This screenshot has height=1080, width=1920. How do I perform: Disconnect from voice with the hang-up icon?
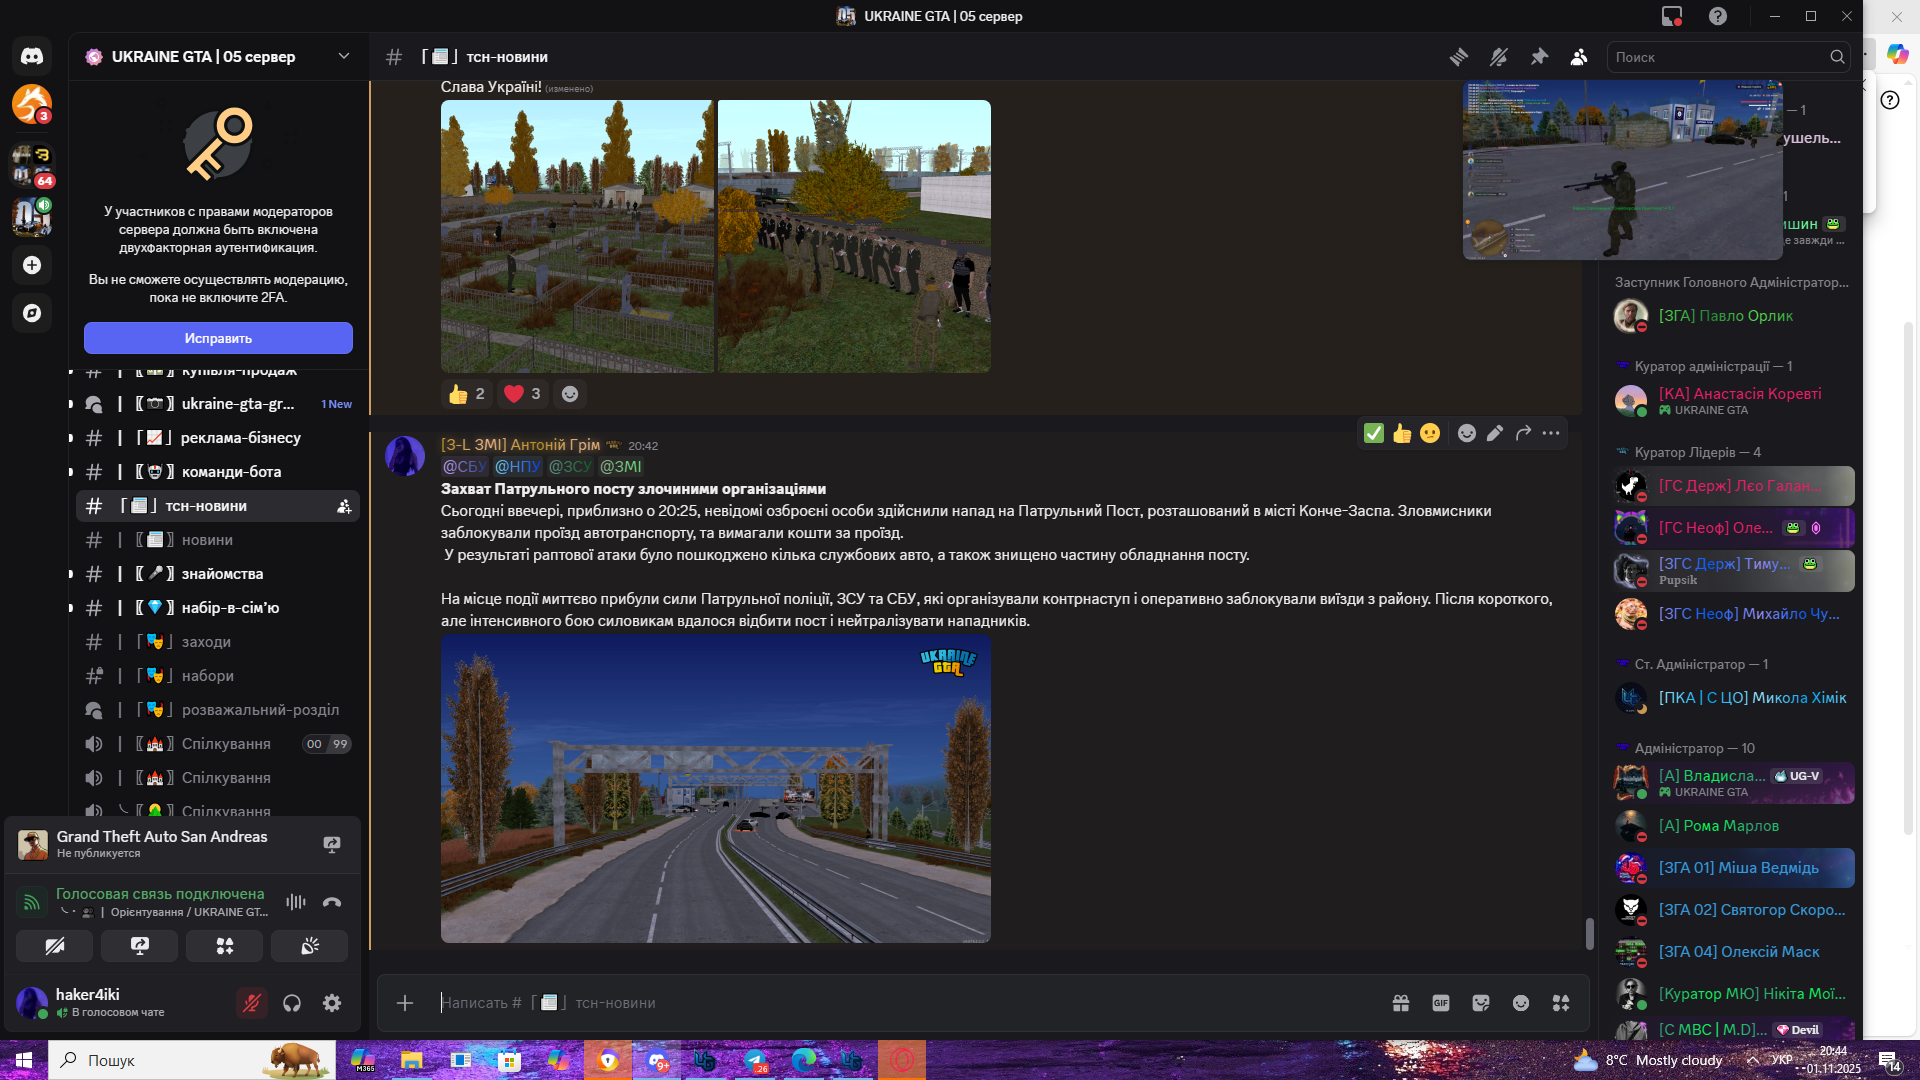[332, 902]
